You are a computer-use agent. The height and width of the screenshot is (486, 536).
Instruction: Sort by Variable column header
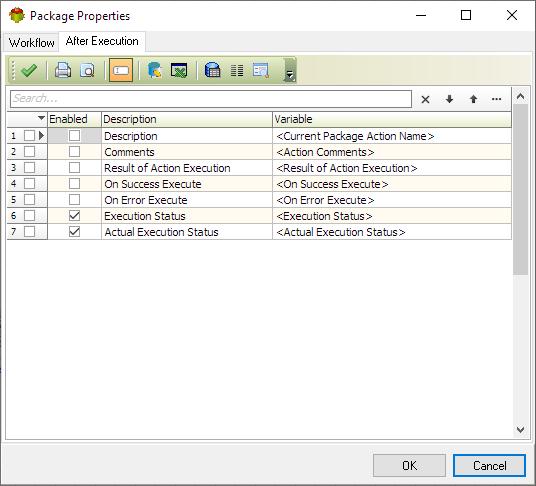[392, 119]
